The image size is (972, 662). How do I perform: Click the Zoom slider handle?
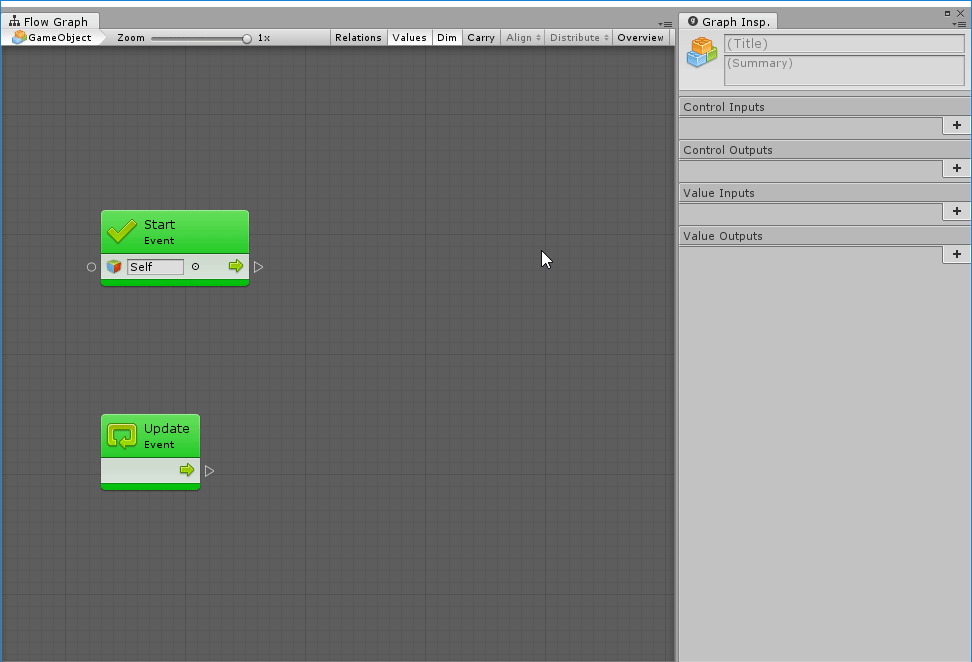tap(247, 38)
